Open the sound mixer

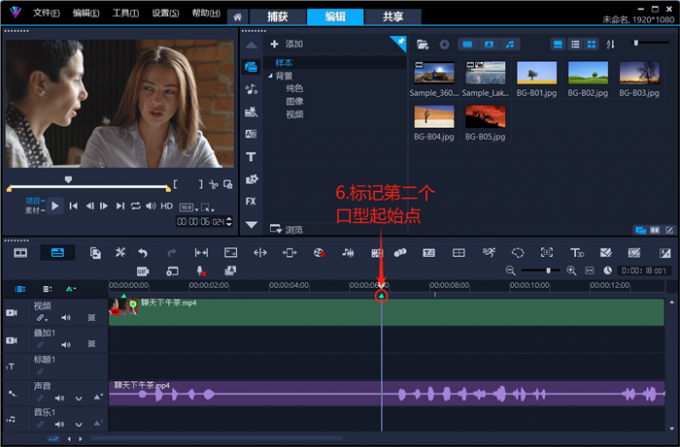348,253
